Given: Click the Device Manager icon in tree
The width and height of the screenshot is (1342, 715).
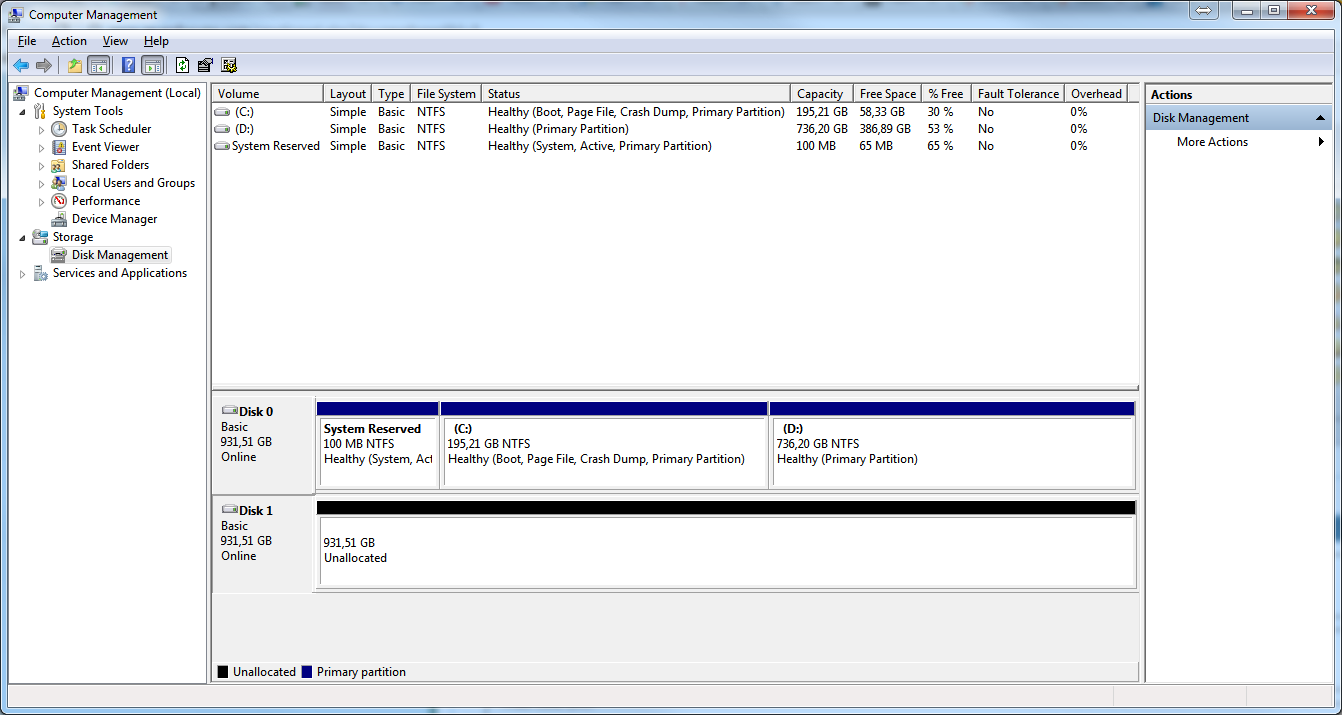Looking at the screenshot, I should point(59,219).
